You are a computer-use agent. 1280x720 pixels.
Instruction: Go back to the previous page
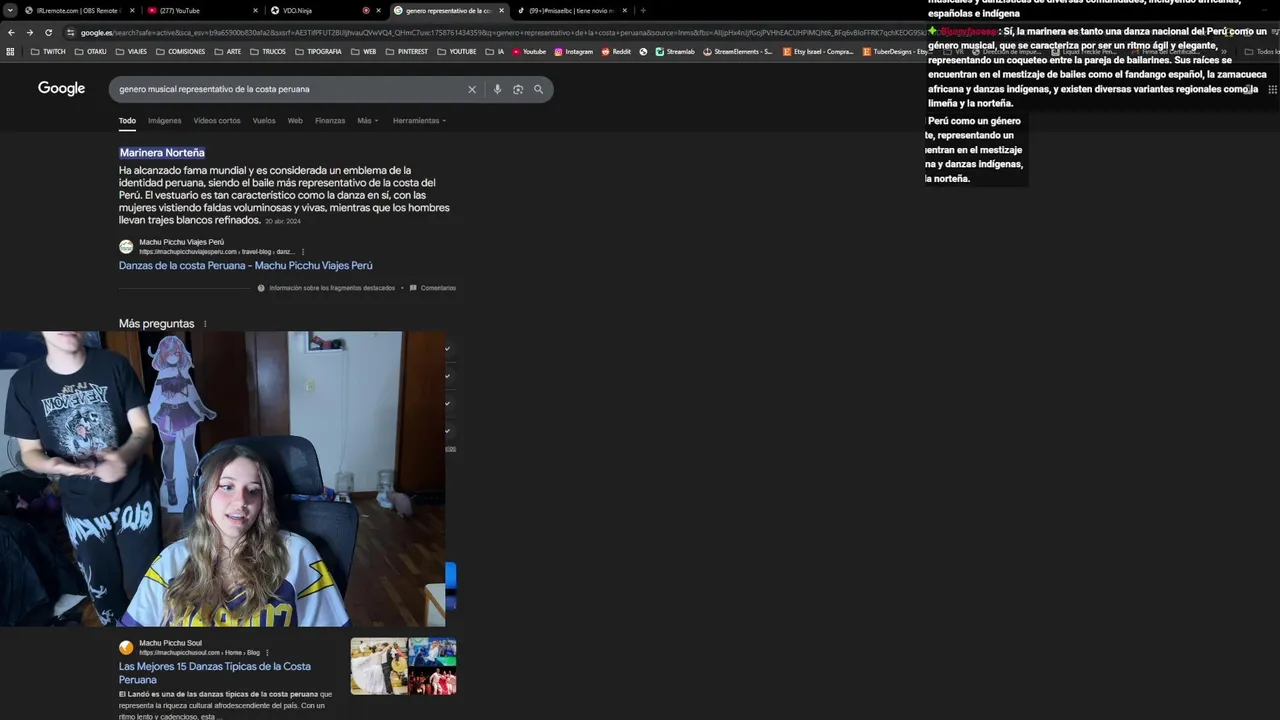[11, 32]
